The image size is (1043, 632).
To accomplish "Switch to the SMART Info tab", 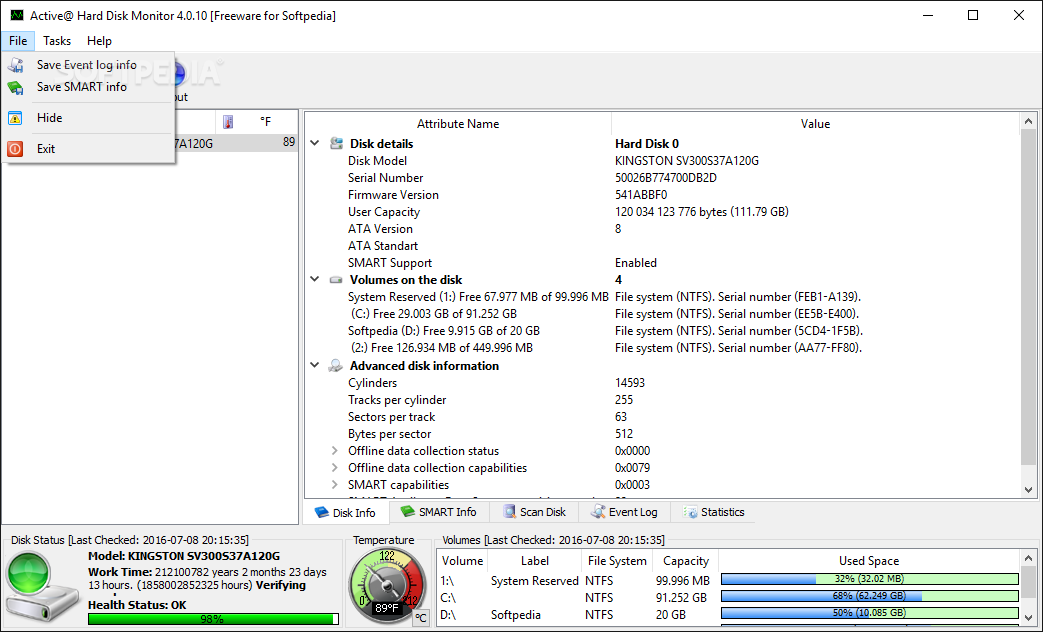I will click(x=438, y=512).
